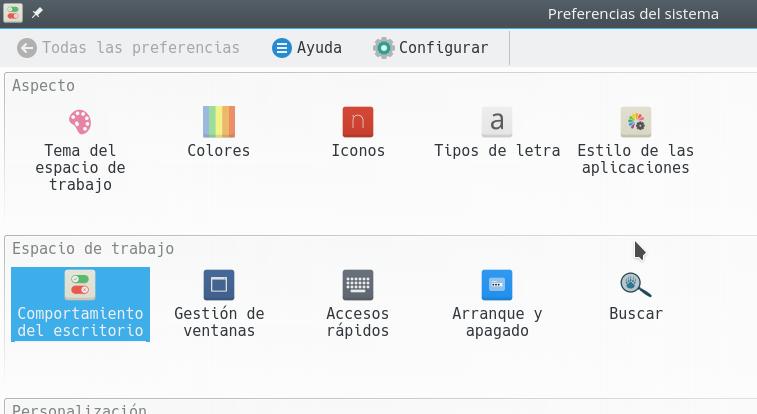
Task: Toggle the pin icon in title bar
Action: pos(37,13)
